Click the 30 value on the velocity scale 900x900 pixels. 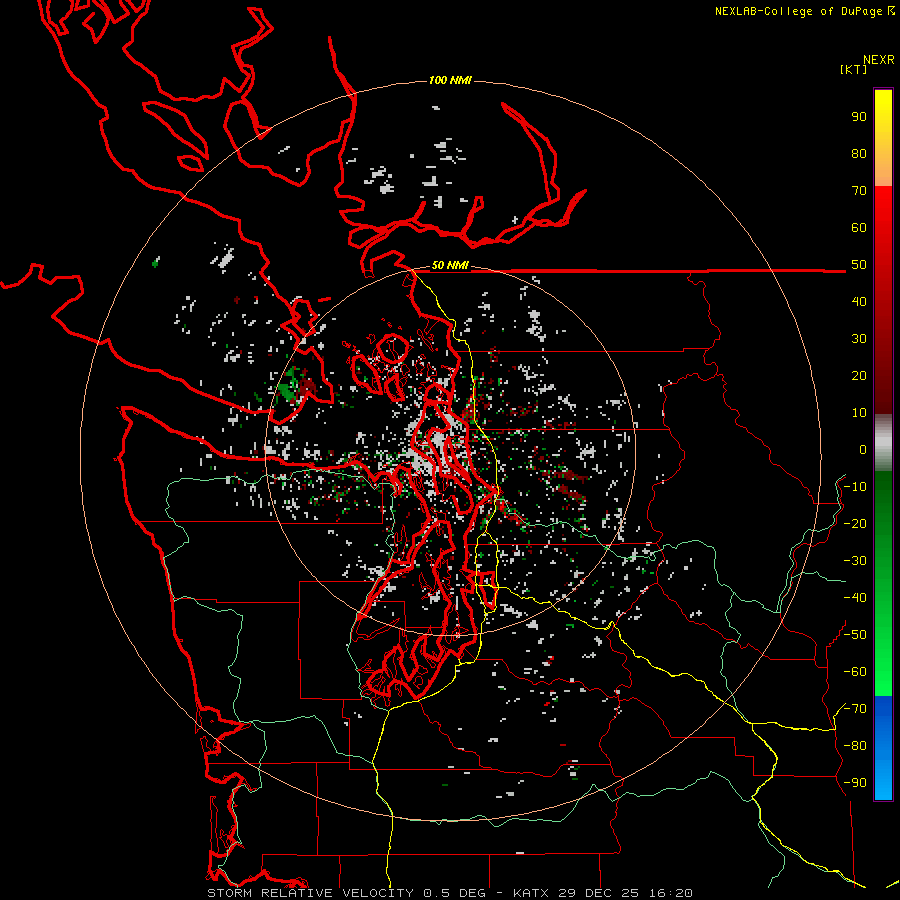pos(859,339)
